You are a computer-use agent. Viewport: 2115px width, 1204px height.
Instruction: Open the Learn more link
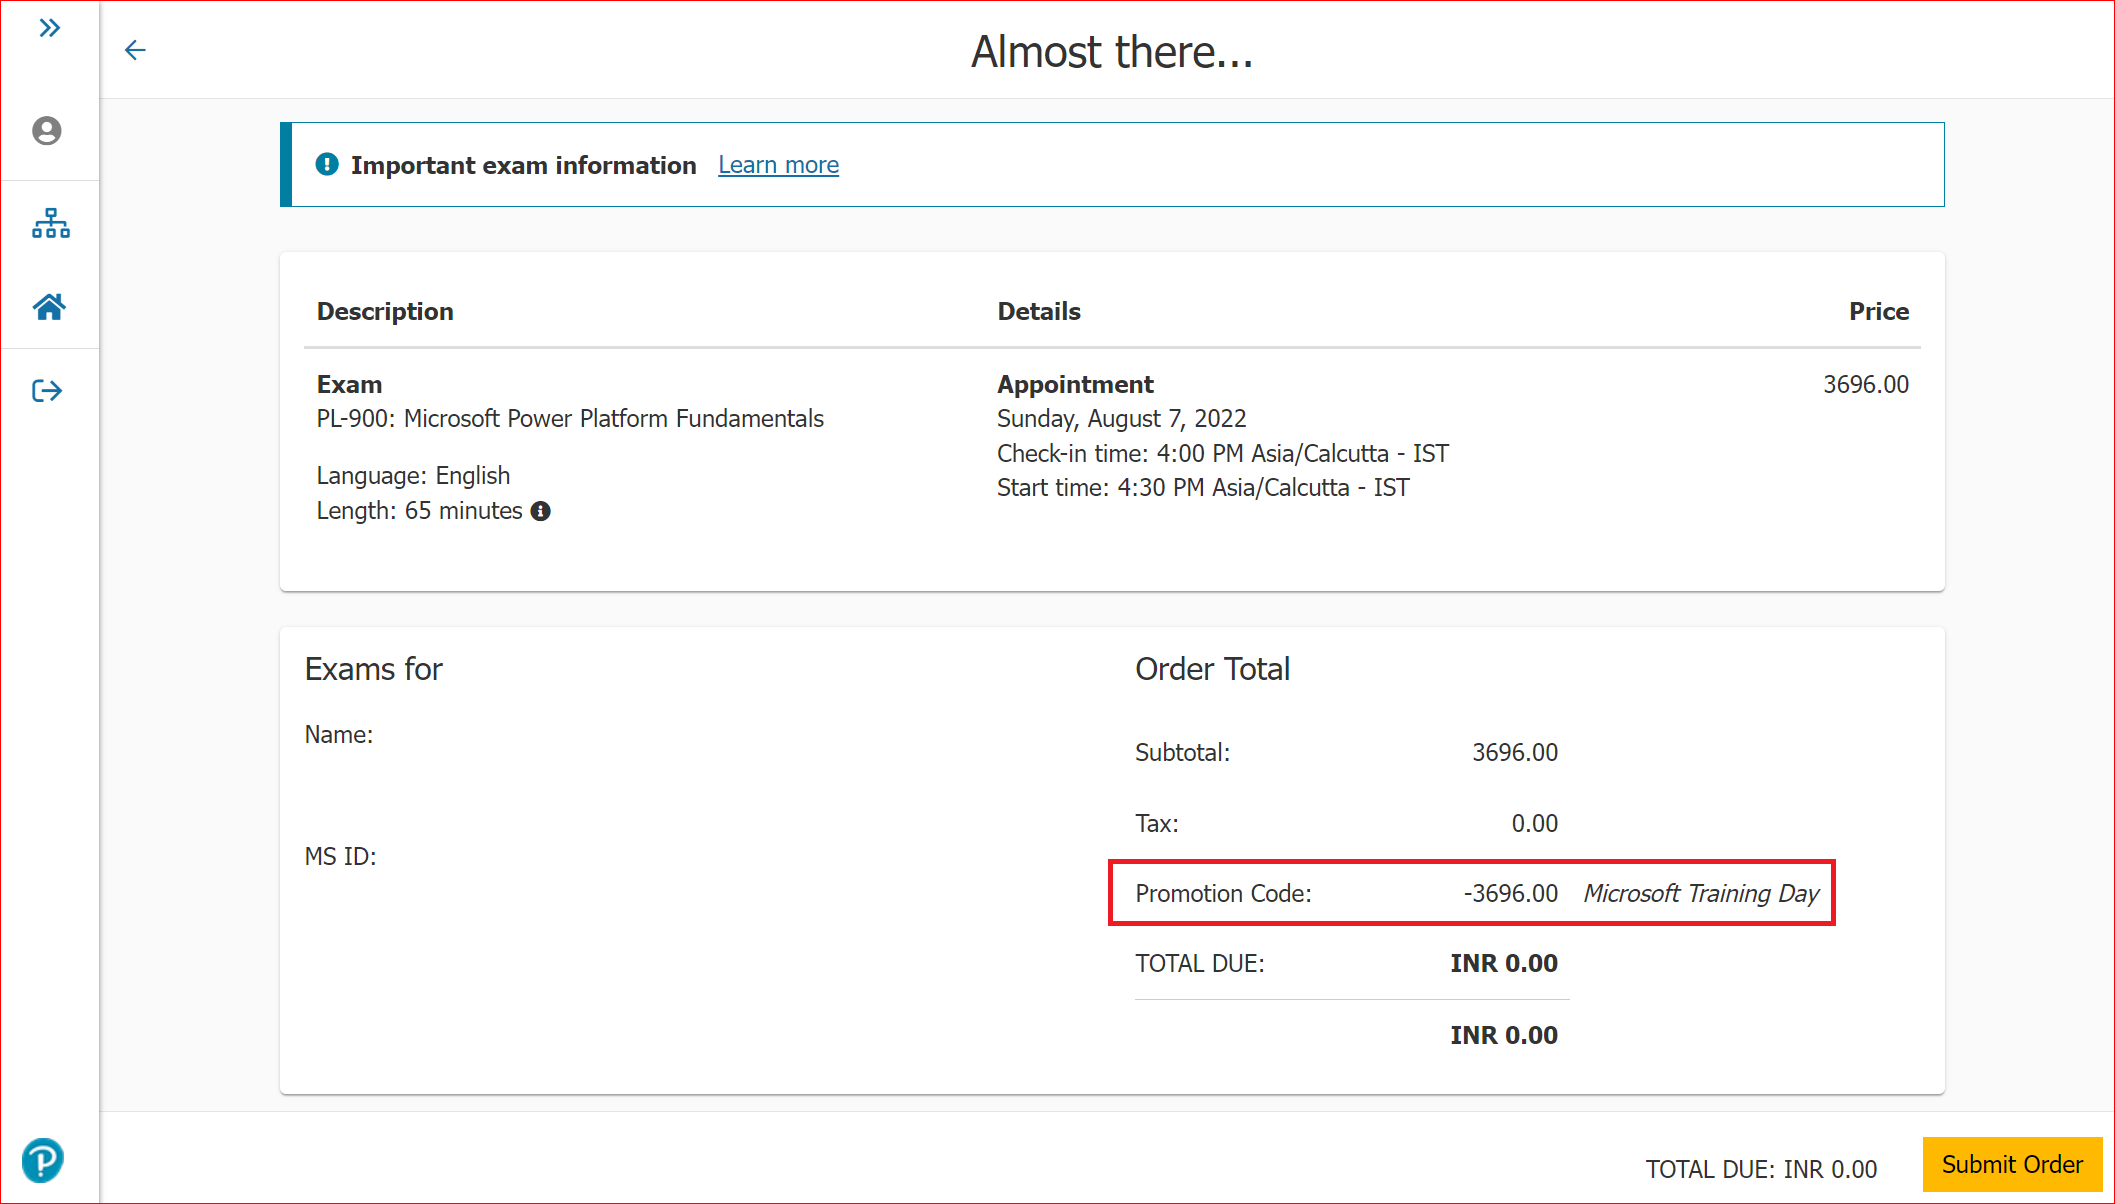778,165
